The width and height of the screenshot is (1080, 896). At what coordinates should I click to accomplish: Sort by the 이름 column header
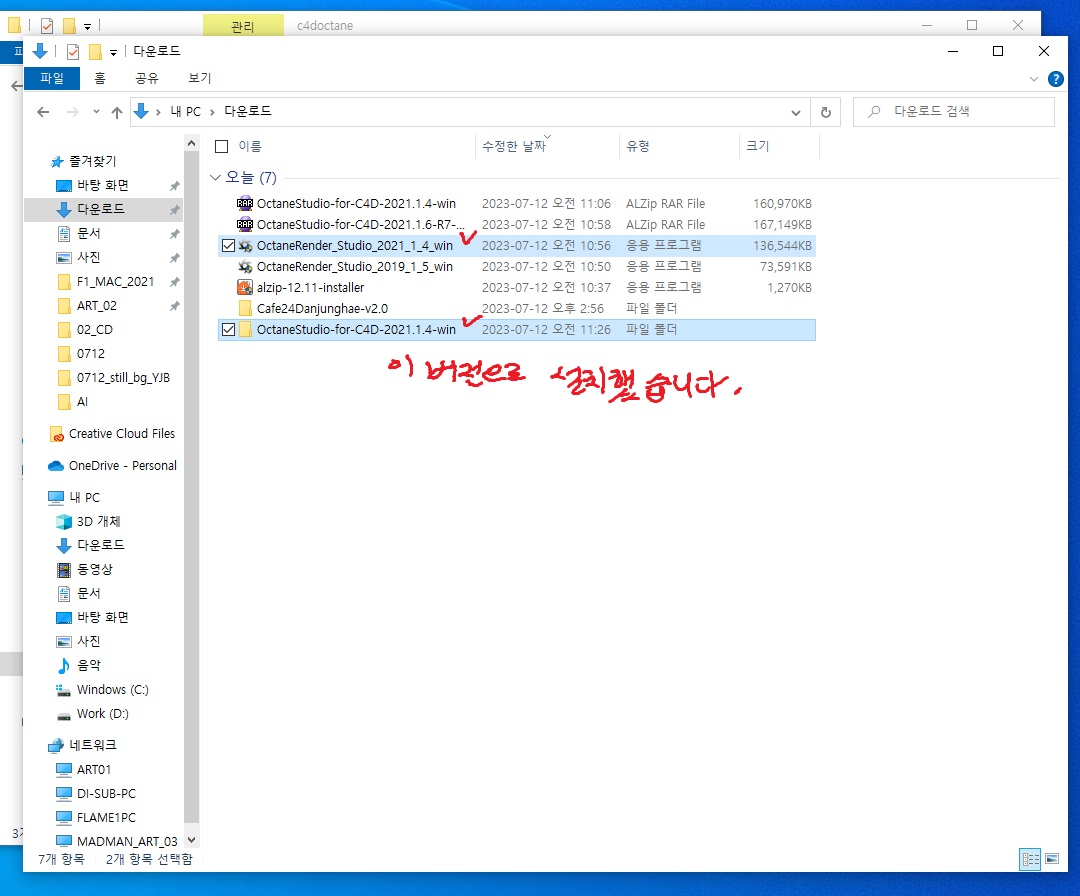click(250, 146)
